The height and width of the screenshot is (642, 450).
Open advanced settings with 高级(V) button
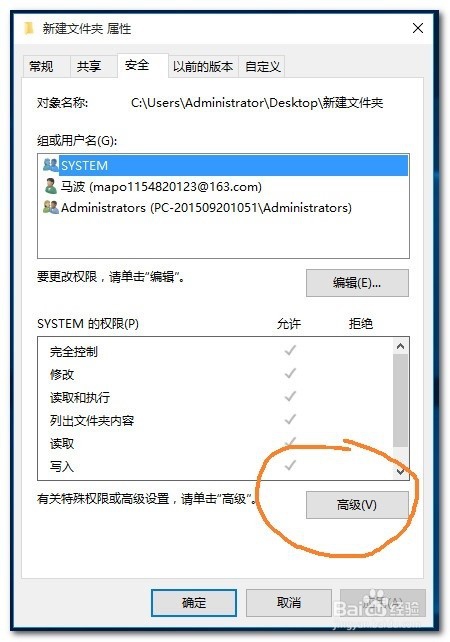click(x=357, y=505)
